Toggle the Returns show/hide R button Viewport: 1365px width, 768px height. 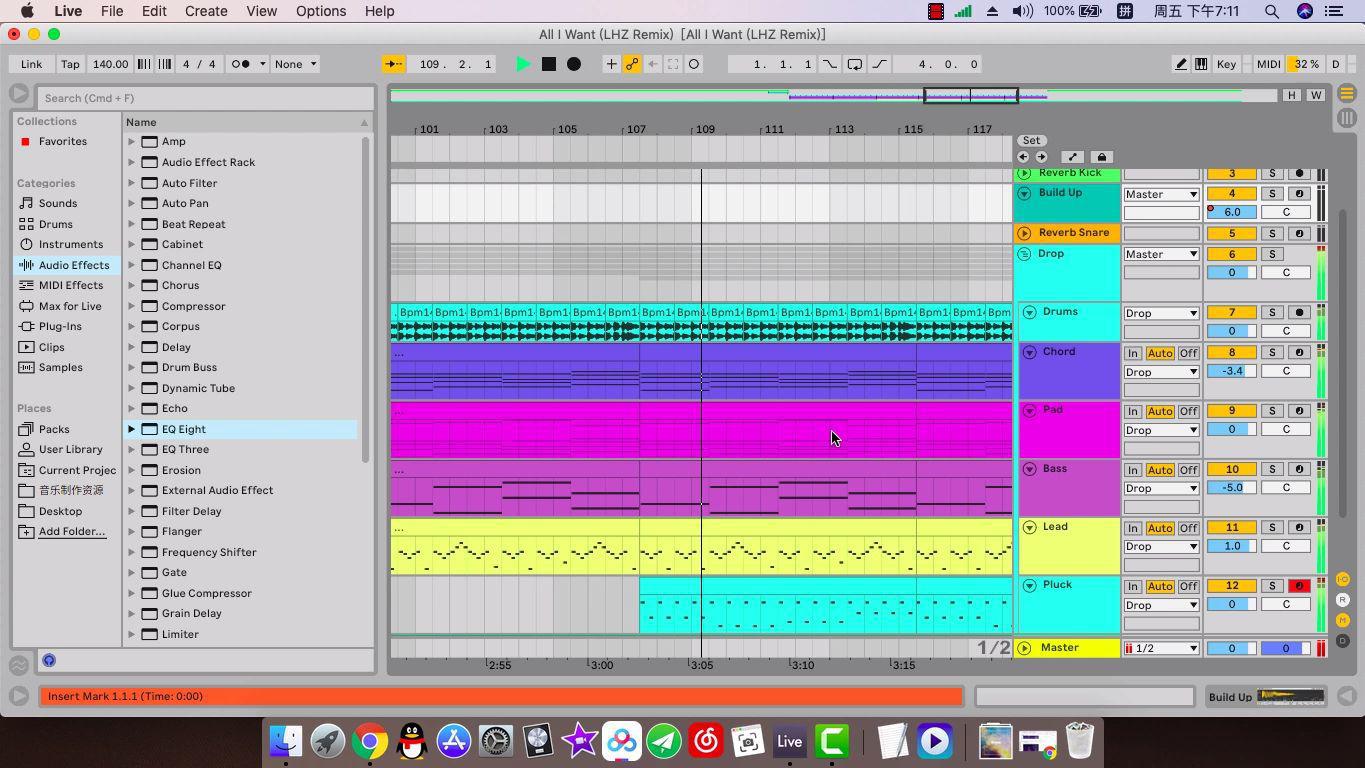pos(1343,600)
